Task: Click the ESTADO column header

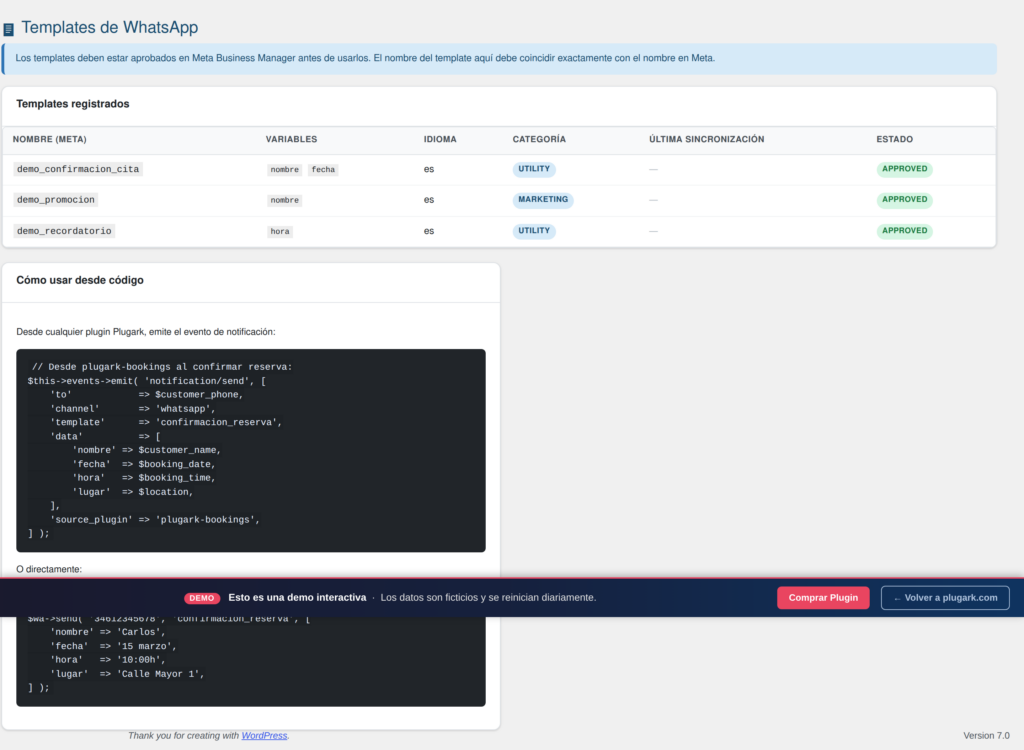Action: 894,139
